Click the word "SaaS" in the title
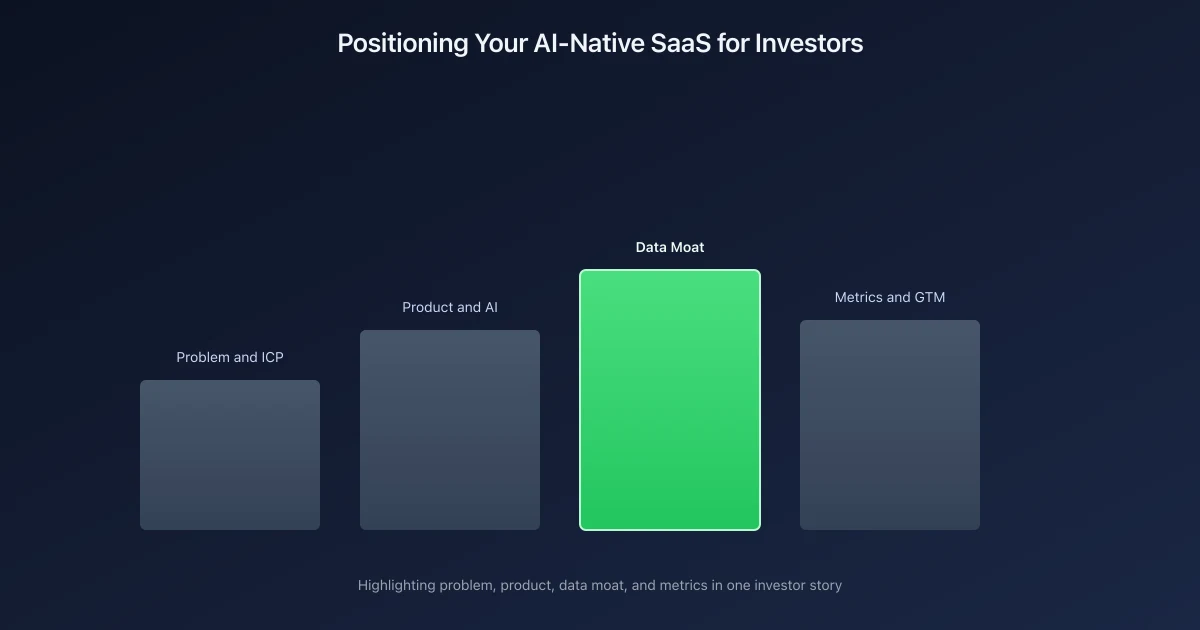The image size is (1200, 630). [x=681, y=43]
